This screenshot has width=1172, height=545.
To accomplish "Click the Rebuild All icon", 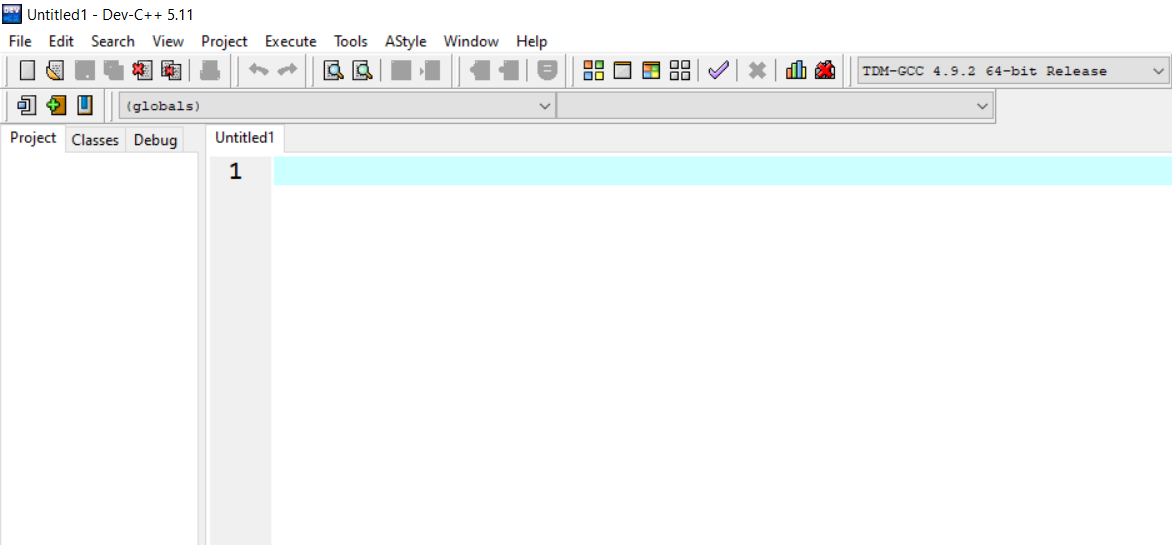I will [680, 71].
